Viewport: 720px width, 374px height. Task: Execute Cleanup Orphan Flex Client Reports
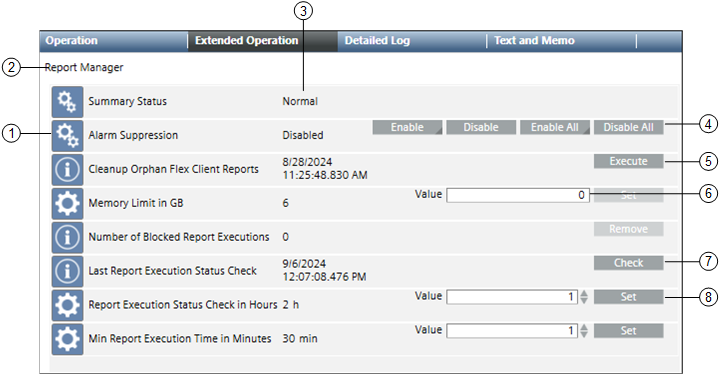click(x=629, y=161)
